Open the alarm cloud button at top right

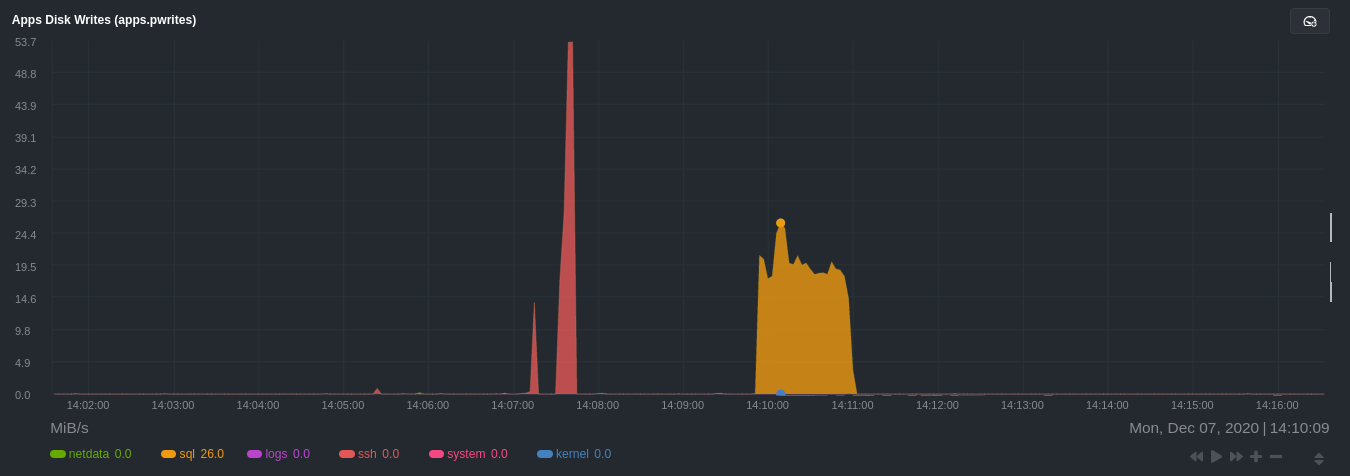pos(1309,21)
